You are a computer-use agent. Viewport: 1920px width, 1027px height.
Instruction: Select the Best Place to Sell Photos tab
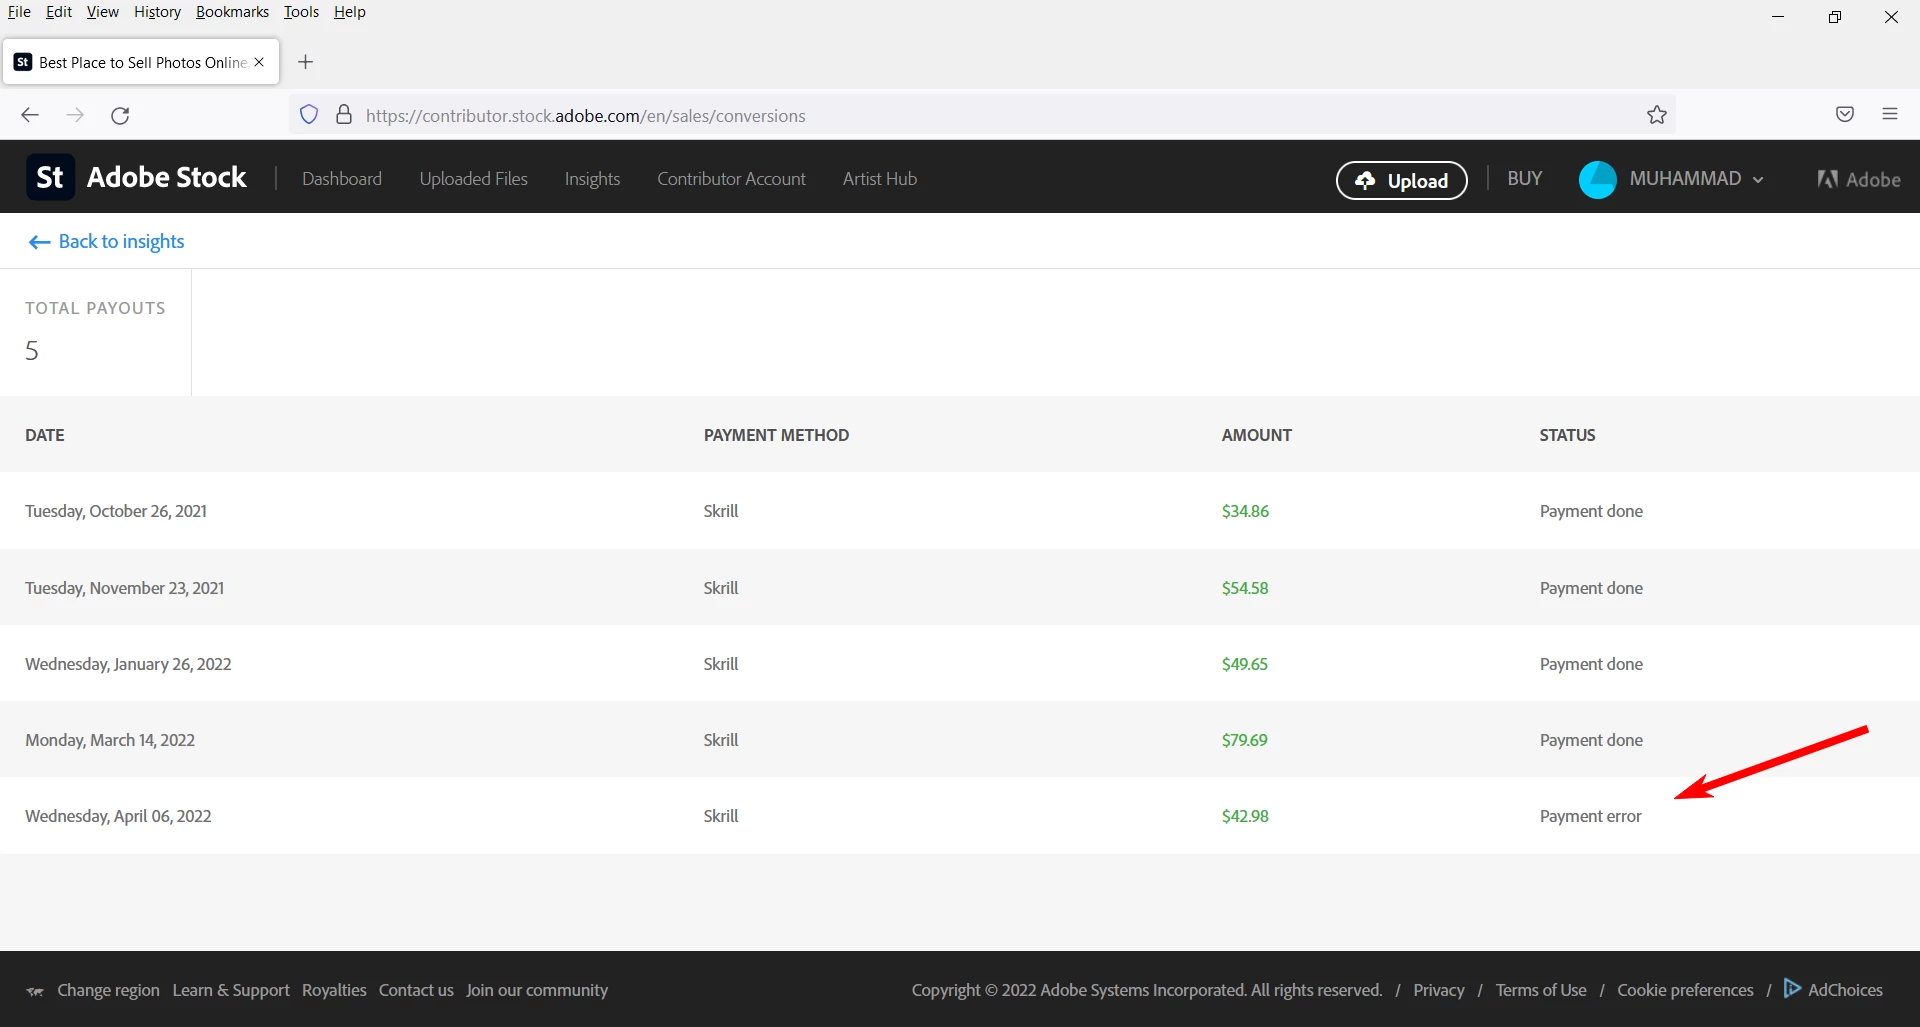point(141,62)
